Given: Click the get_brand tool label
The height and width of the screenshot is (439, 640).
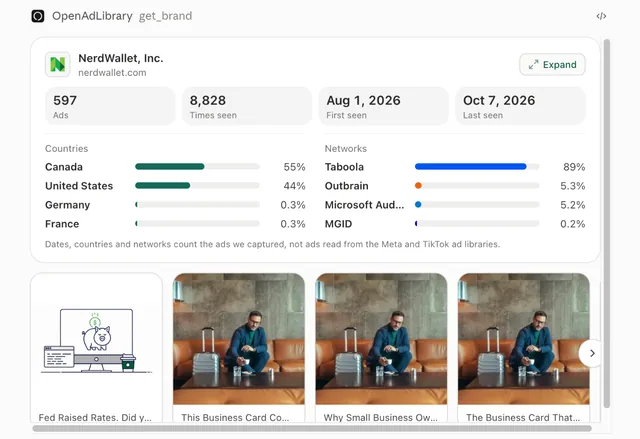Looking at the screenshot, I should (165, 16).
